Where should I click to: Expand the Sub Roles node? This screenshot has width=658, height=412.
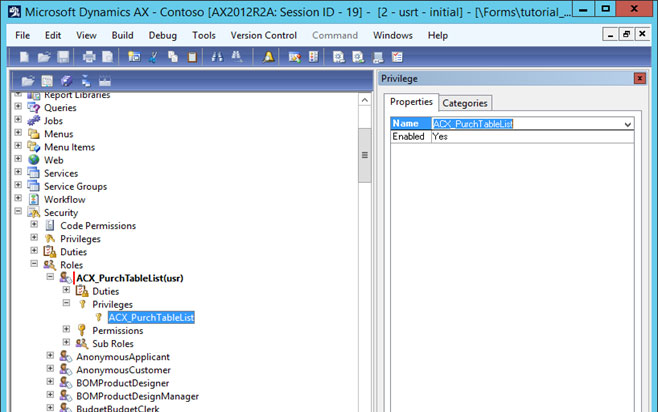[x=67, y=343]
